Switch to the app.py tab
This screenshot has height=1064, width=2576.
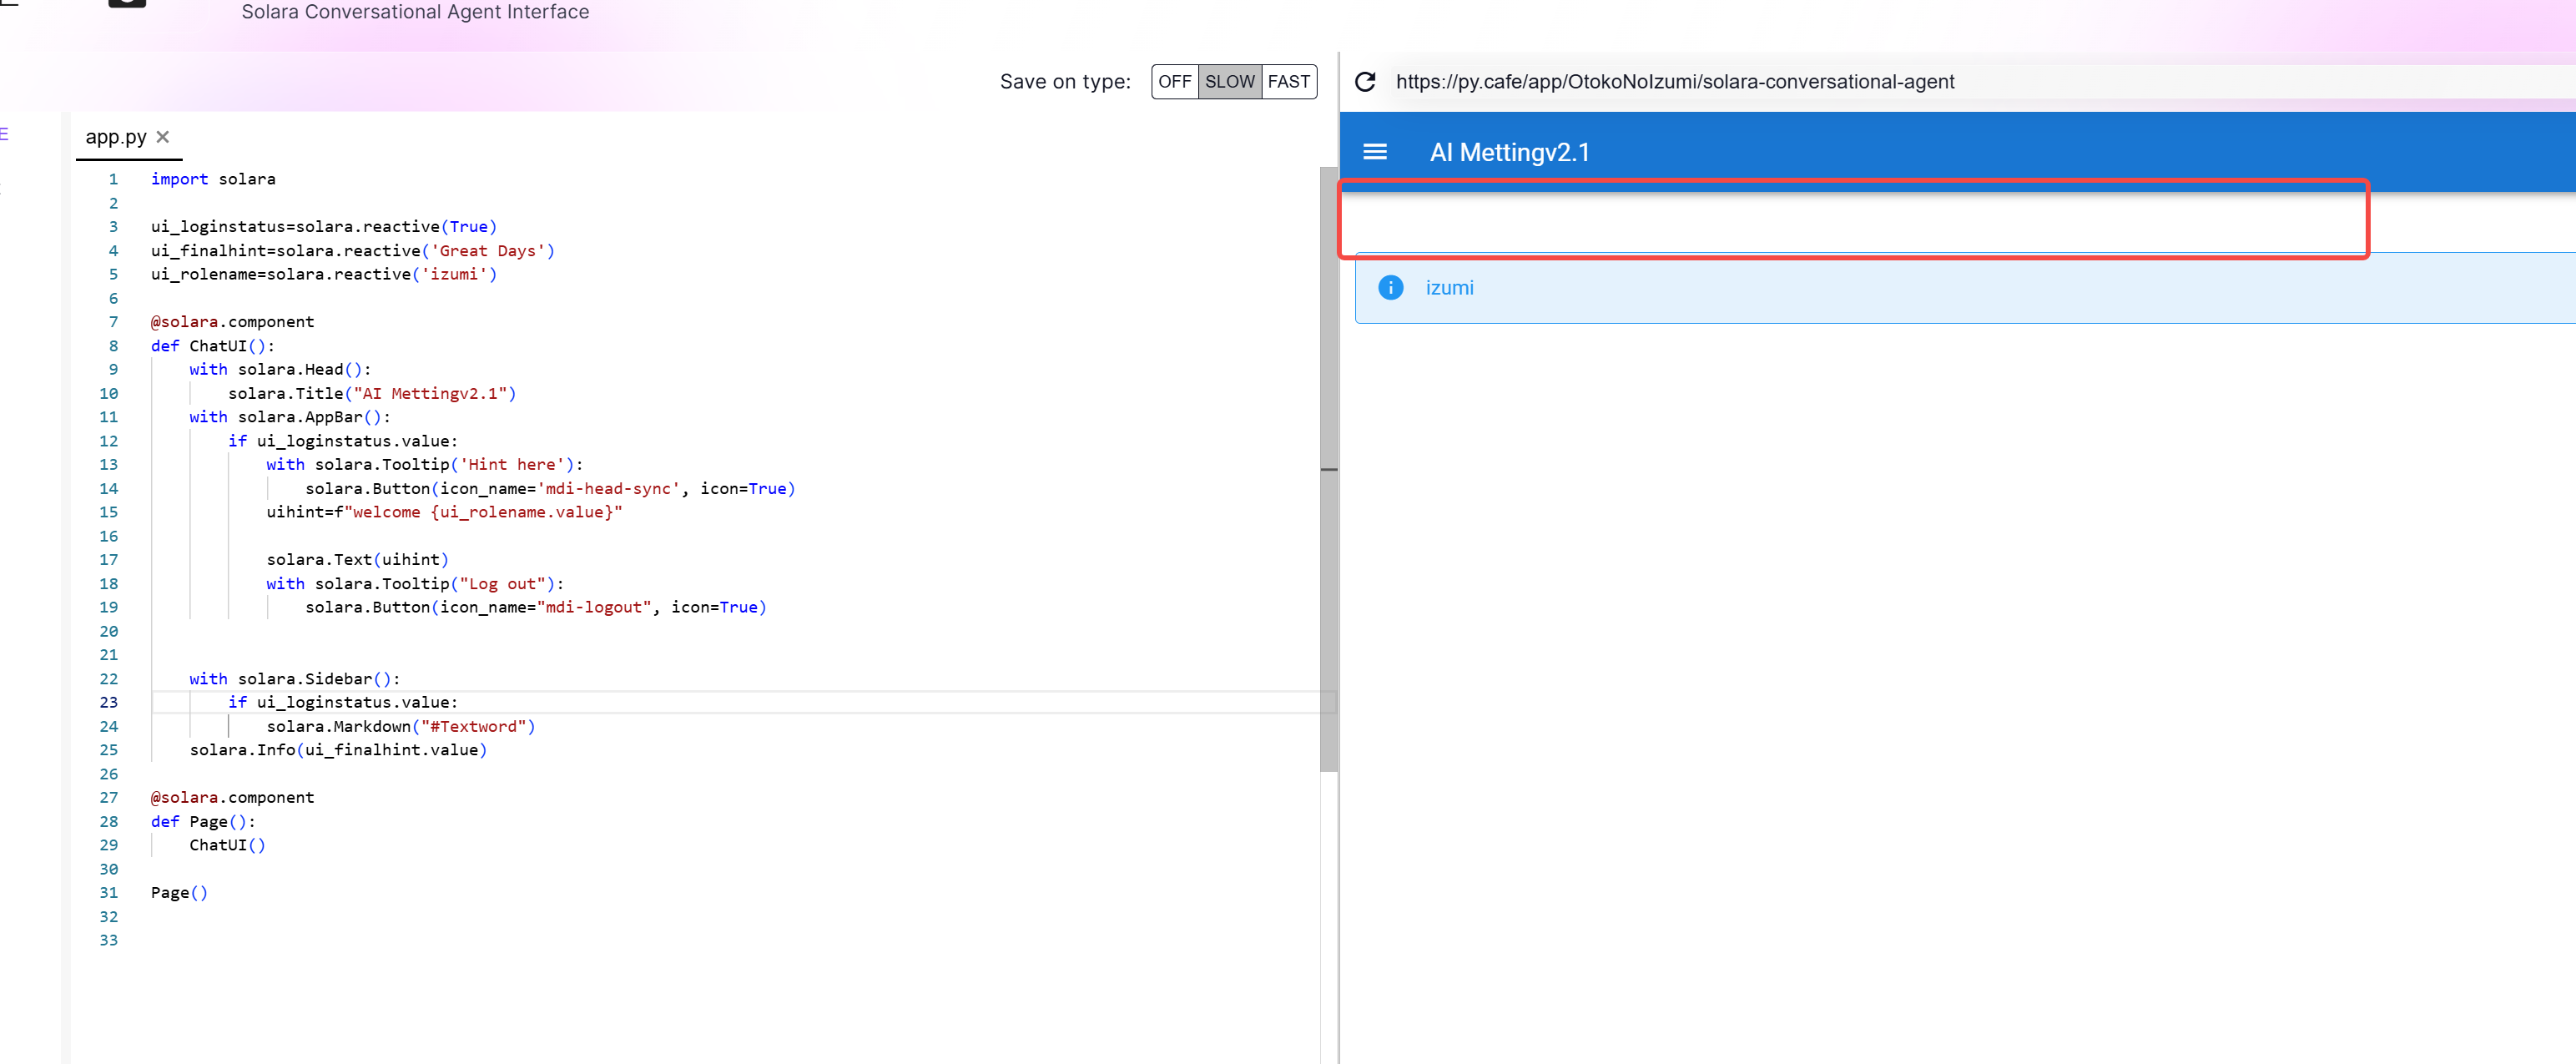click(115, 137)
